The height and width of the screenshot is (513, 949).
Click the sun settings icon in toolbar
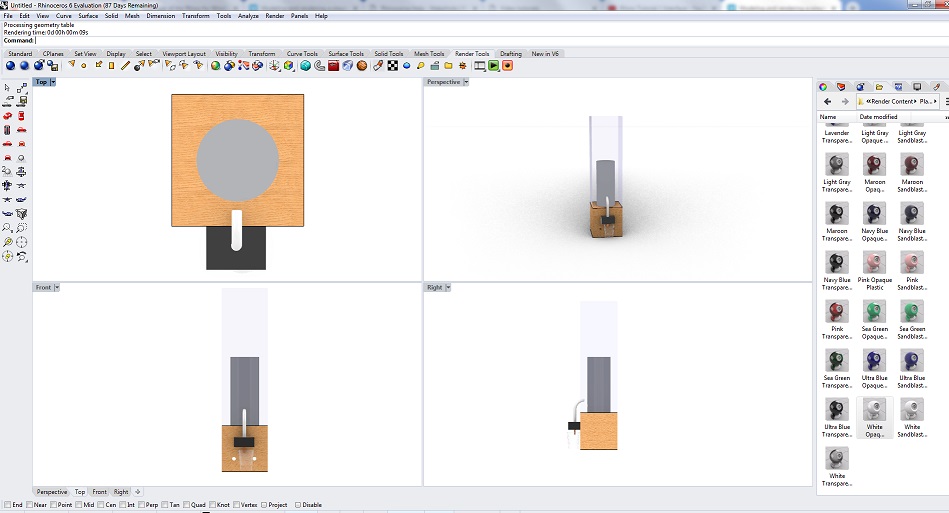(463, 65)
